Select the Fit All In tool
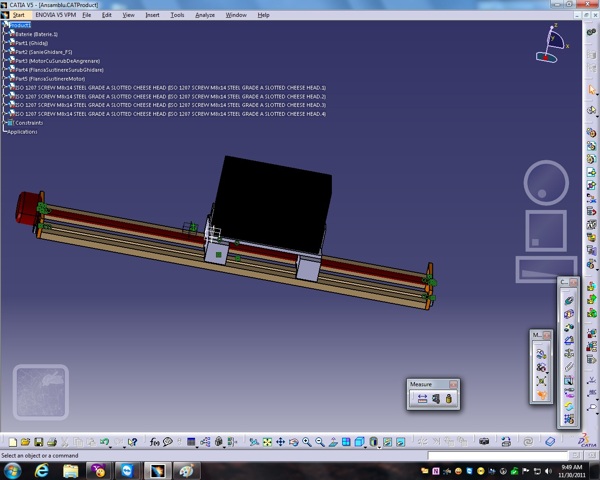This screenshot has width=600, height=480. (267, 442)
